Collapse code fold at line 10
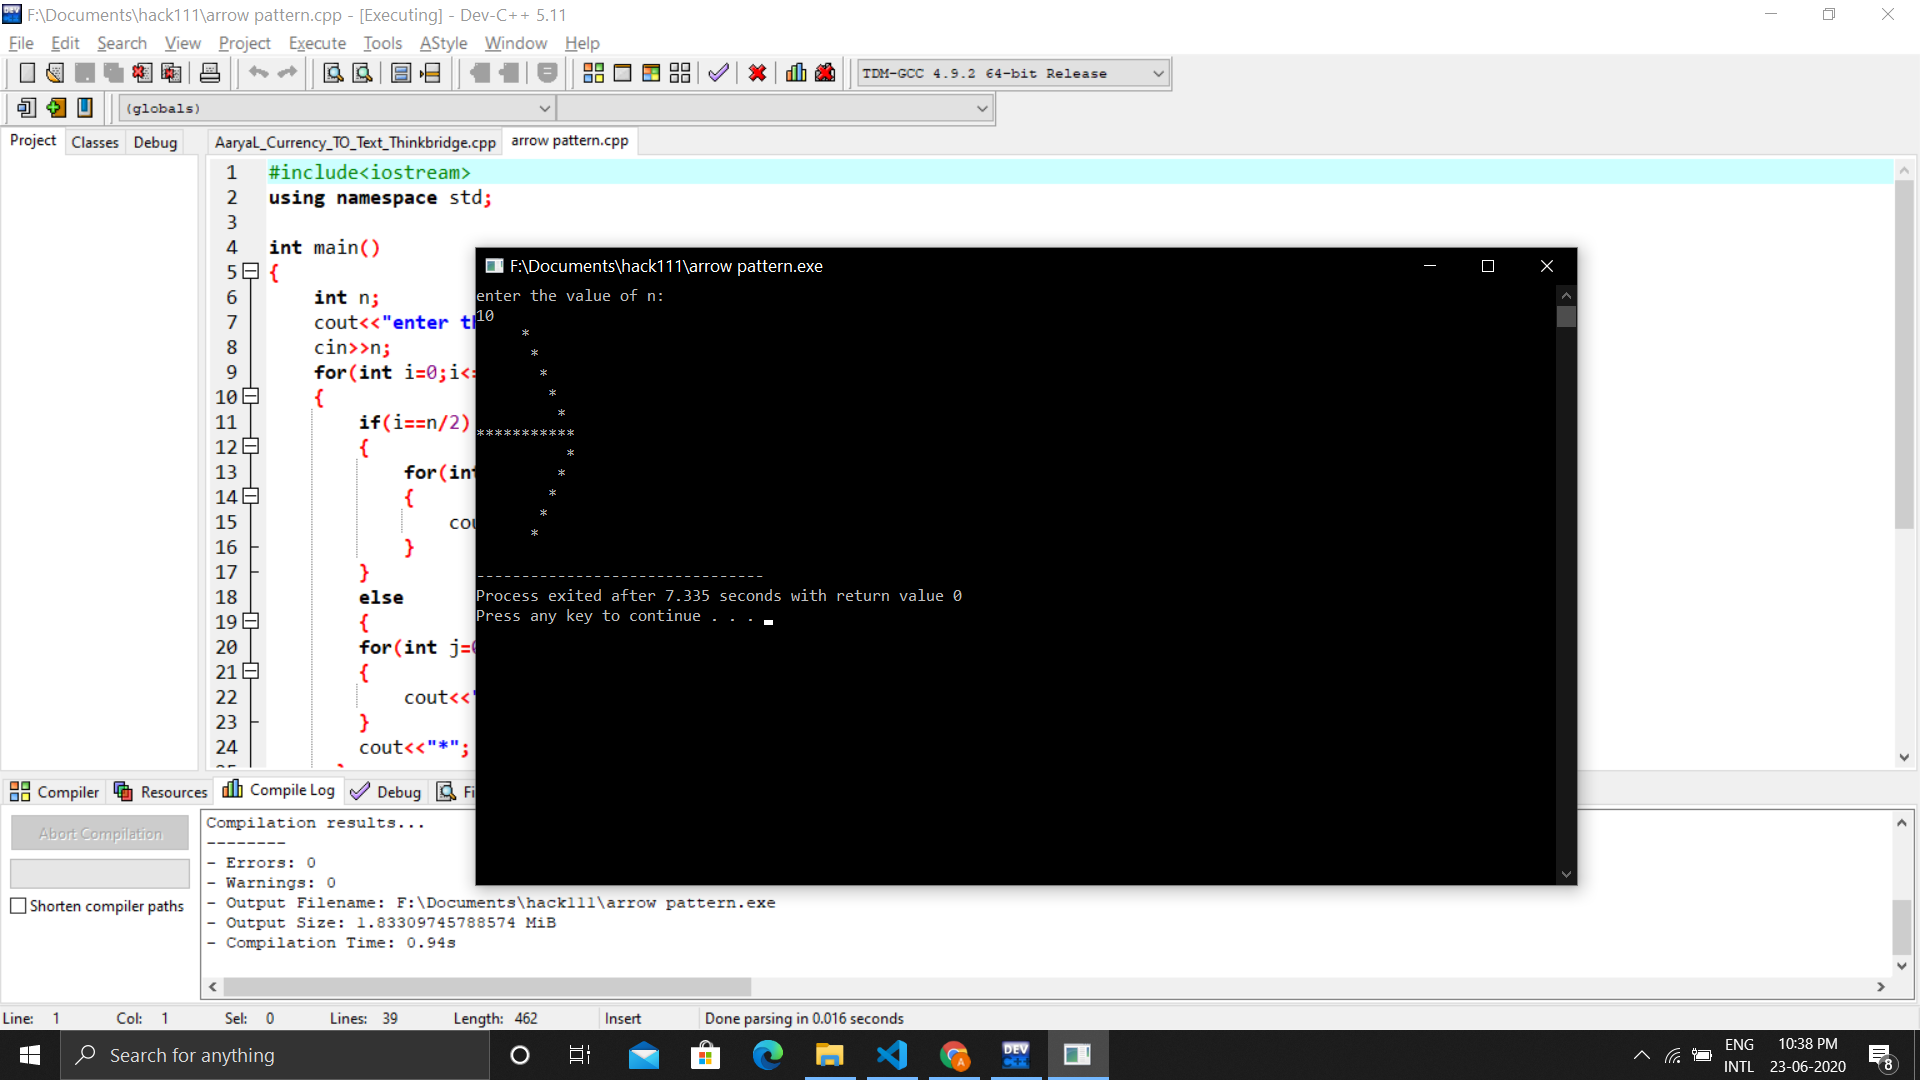This screenshot has width=1920, height=1080. pyautogui.click(x=251, y=396)
